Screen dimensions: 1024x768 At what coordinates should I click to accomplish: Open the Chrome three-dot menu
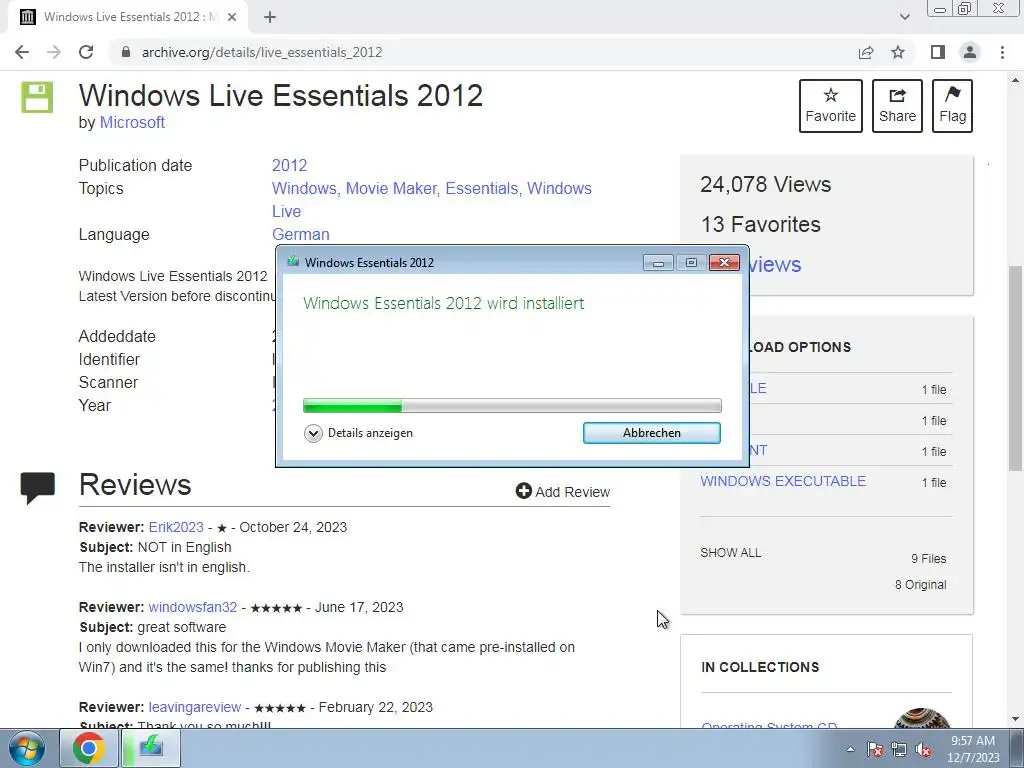pos(1002,52)
